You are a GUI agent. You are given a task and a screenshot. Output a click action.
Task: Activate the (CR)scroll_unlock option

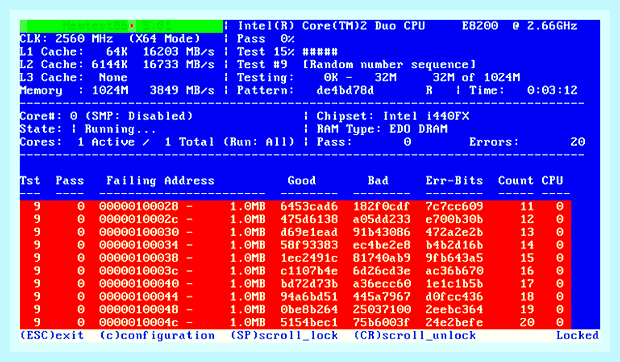tap(415, 336)
